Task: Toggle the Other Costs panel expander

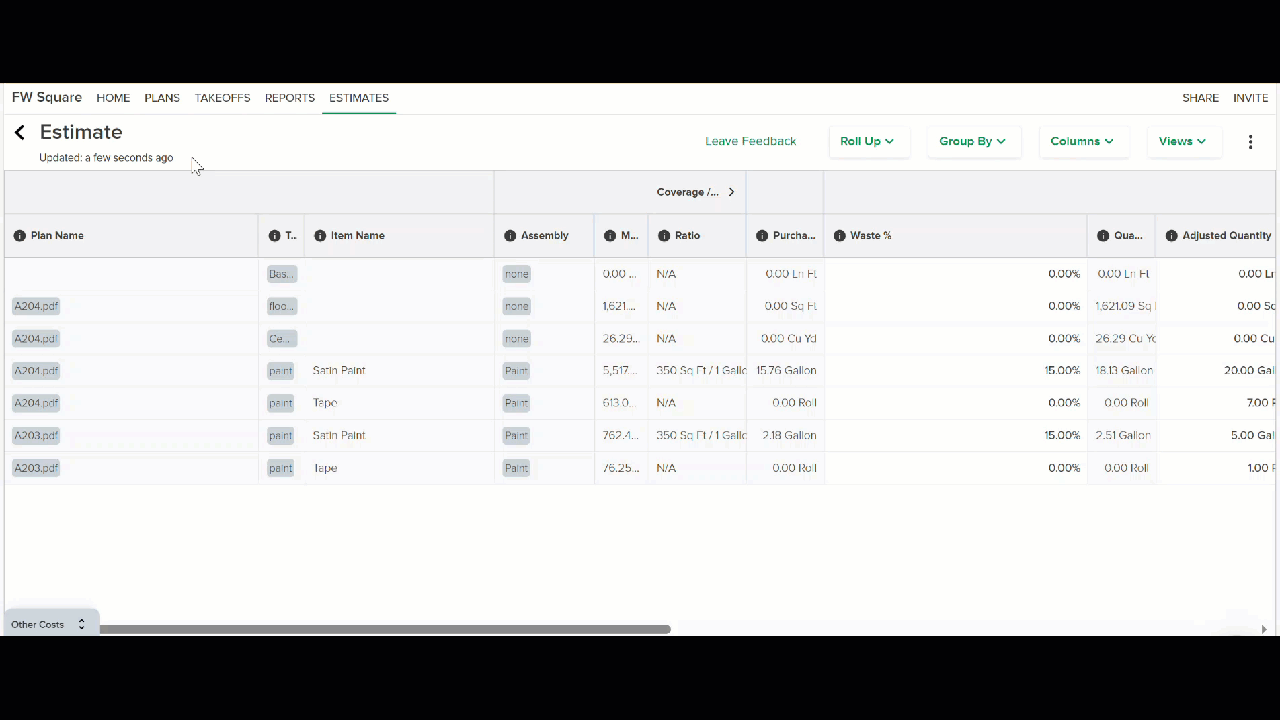Action: [x=81, y=624]
